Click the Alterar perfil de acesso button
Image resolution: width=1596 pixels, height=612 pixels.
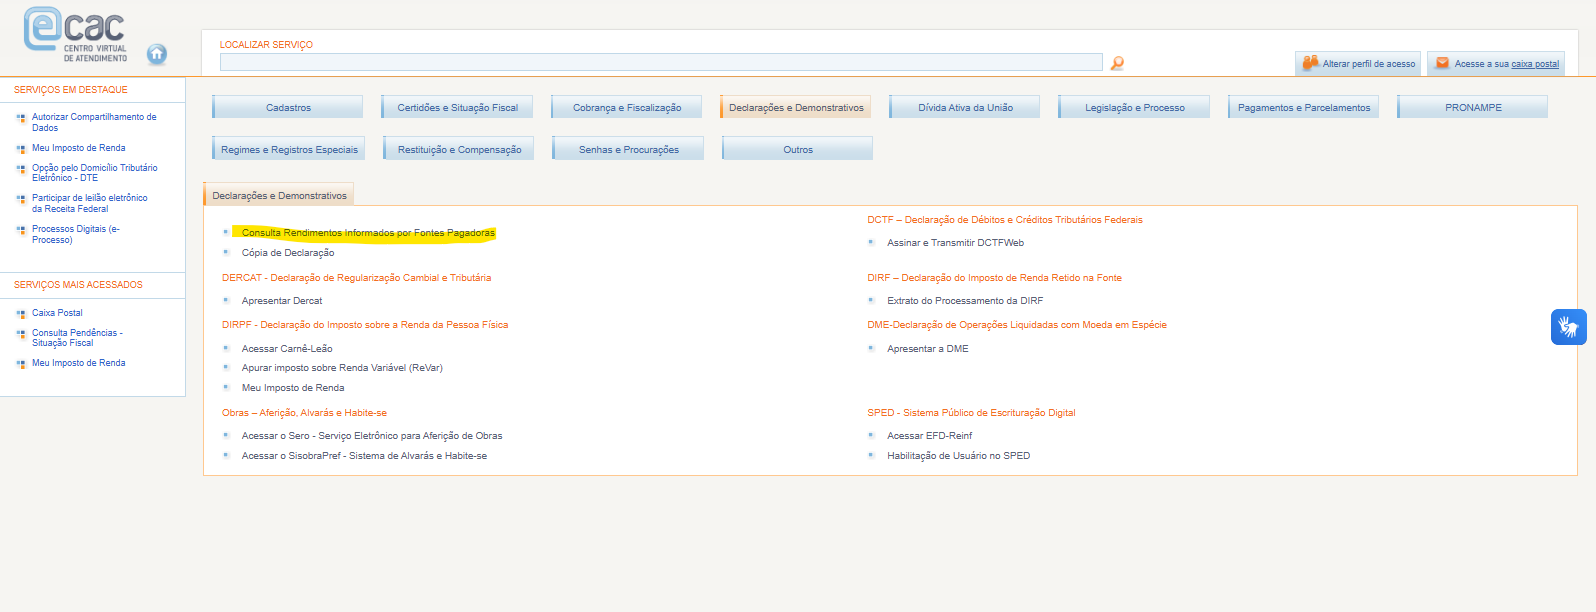point(1368,64)
